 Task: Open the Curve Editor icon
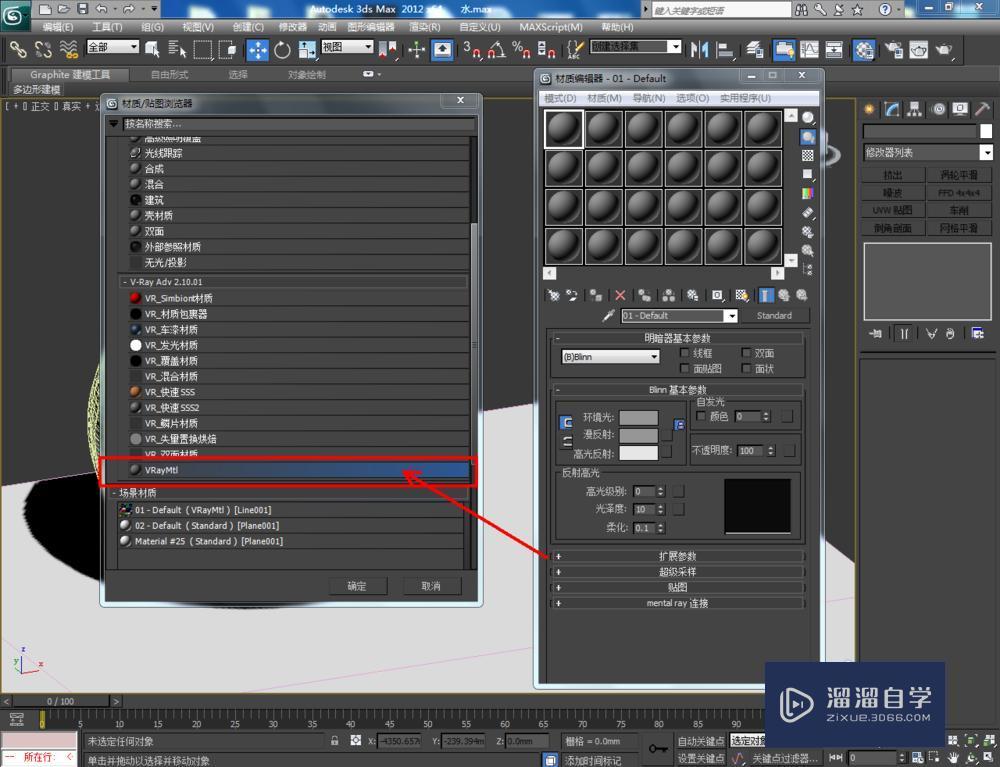click(x=809, y=50)
